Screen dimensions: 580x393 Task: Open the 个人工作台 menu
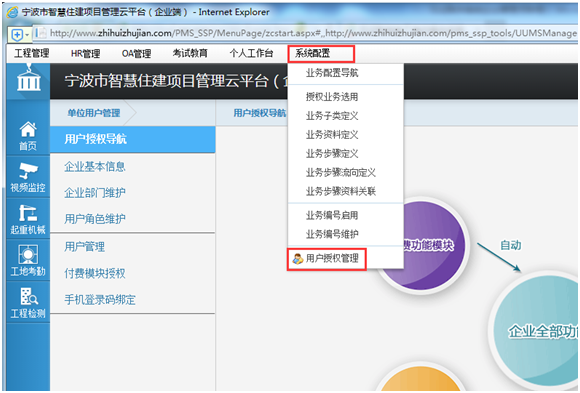pyautogui.click(x=252, y=54)
